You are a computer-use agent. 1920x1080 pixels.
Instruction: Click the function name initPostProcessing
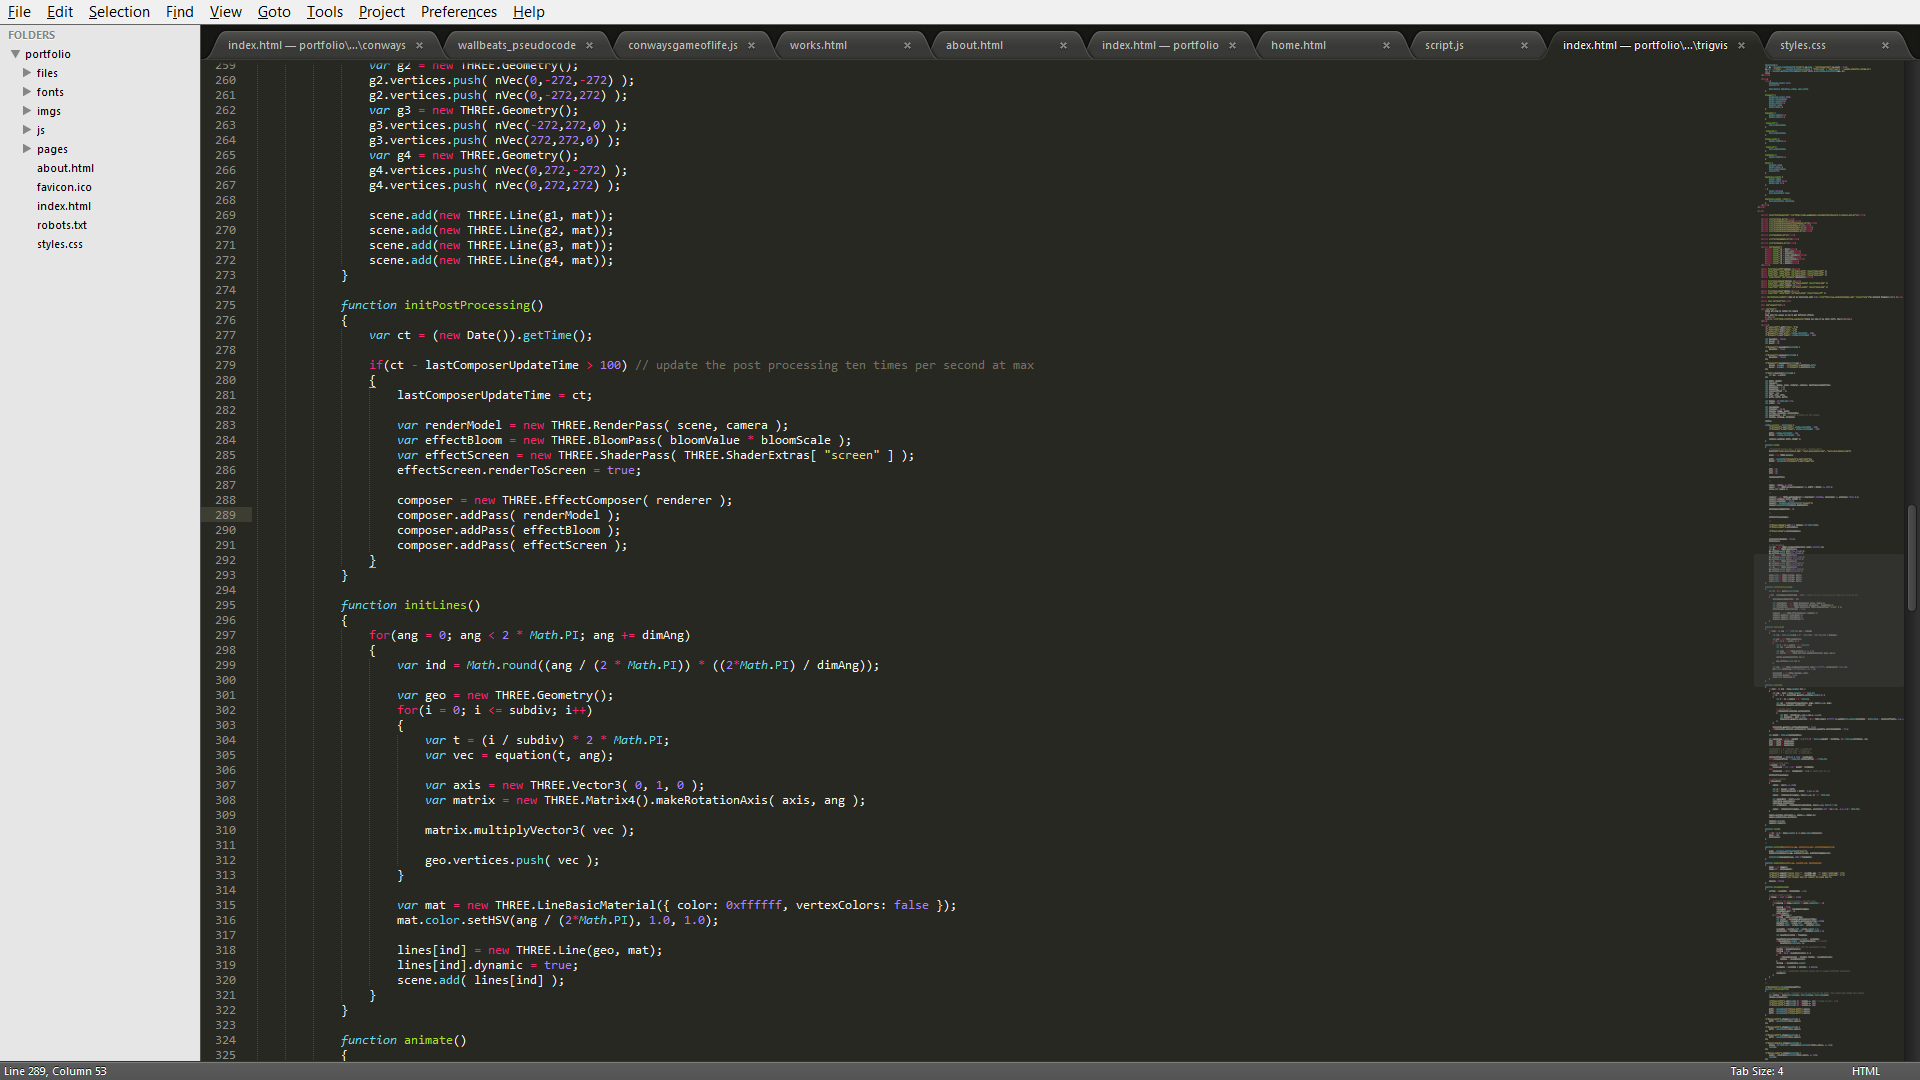pos(467,305)
